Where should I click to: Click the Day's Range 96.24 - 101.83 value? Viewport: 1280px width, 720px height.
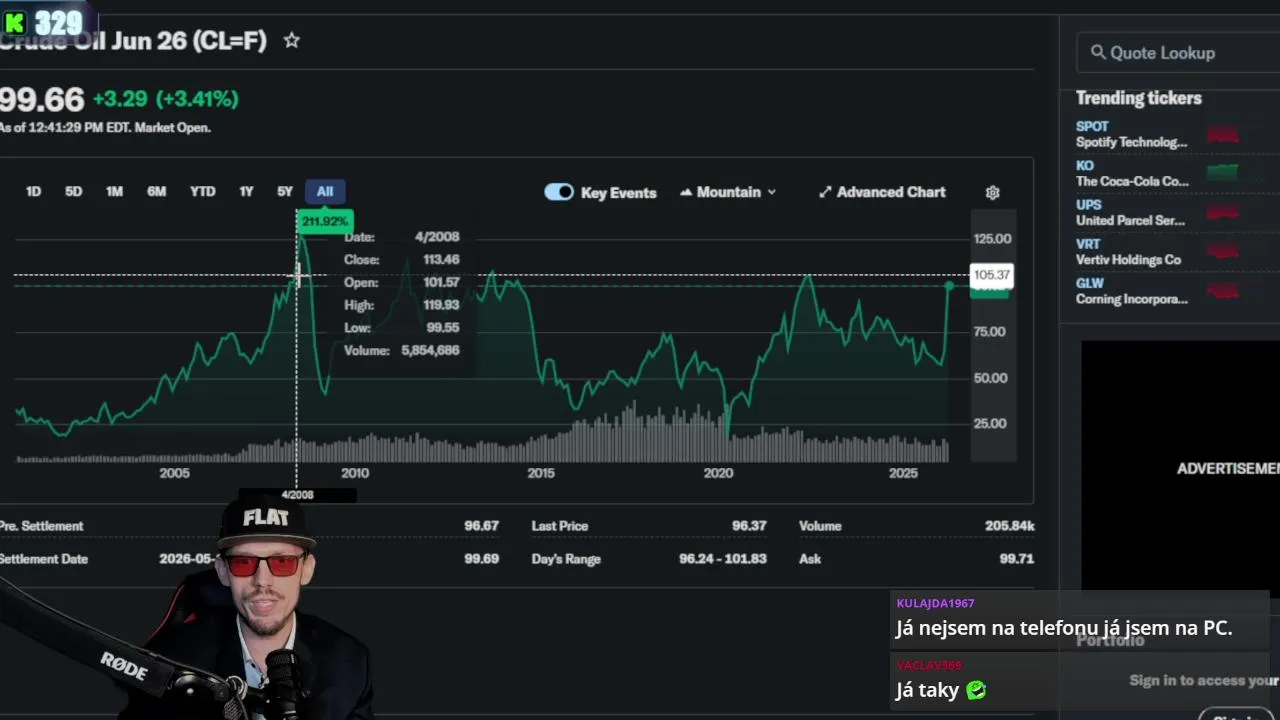tap(722, 559)
